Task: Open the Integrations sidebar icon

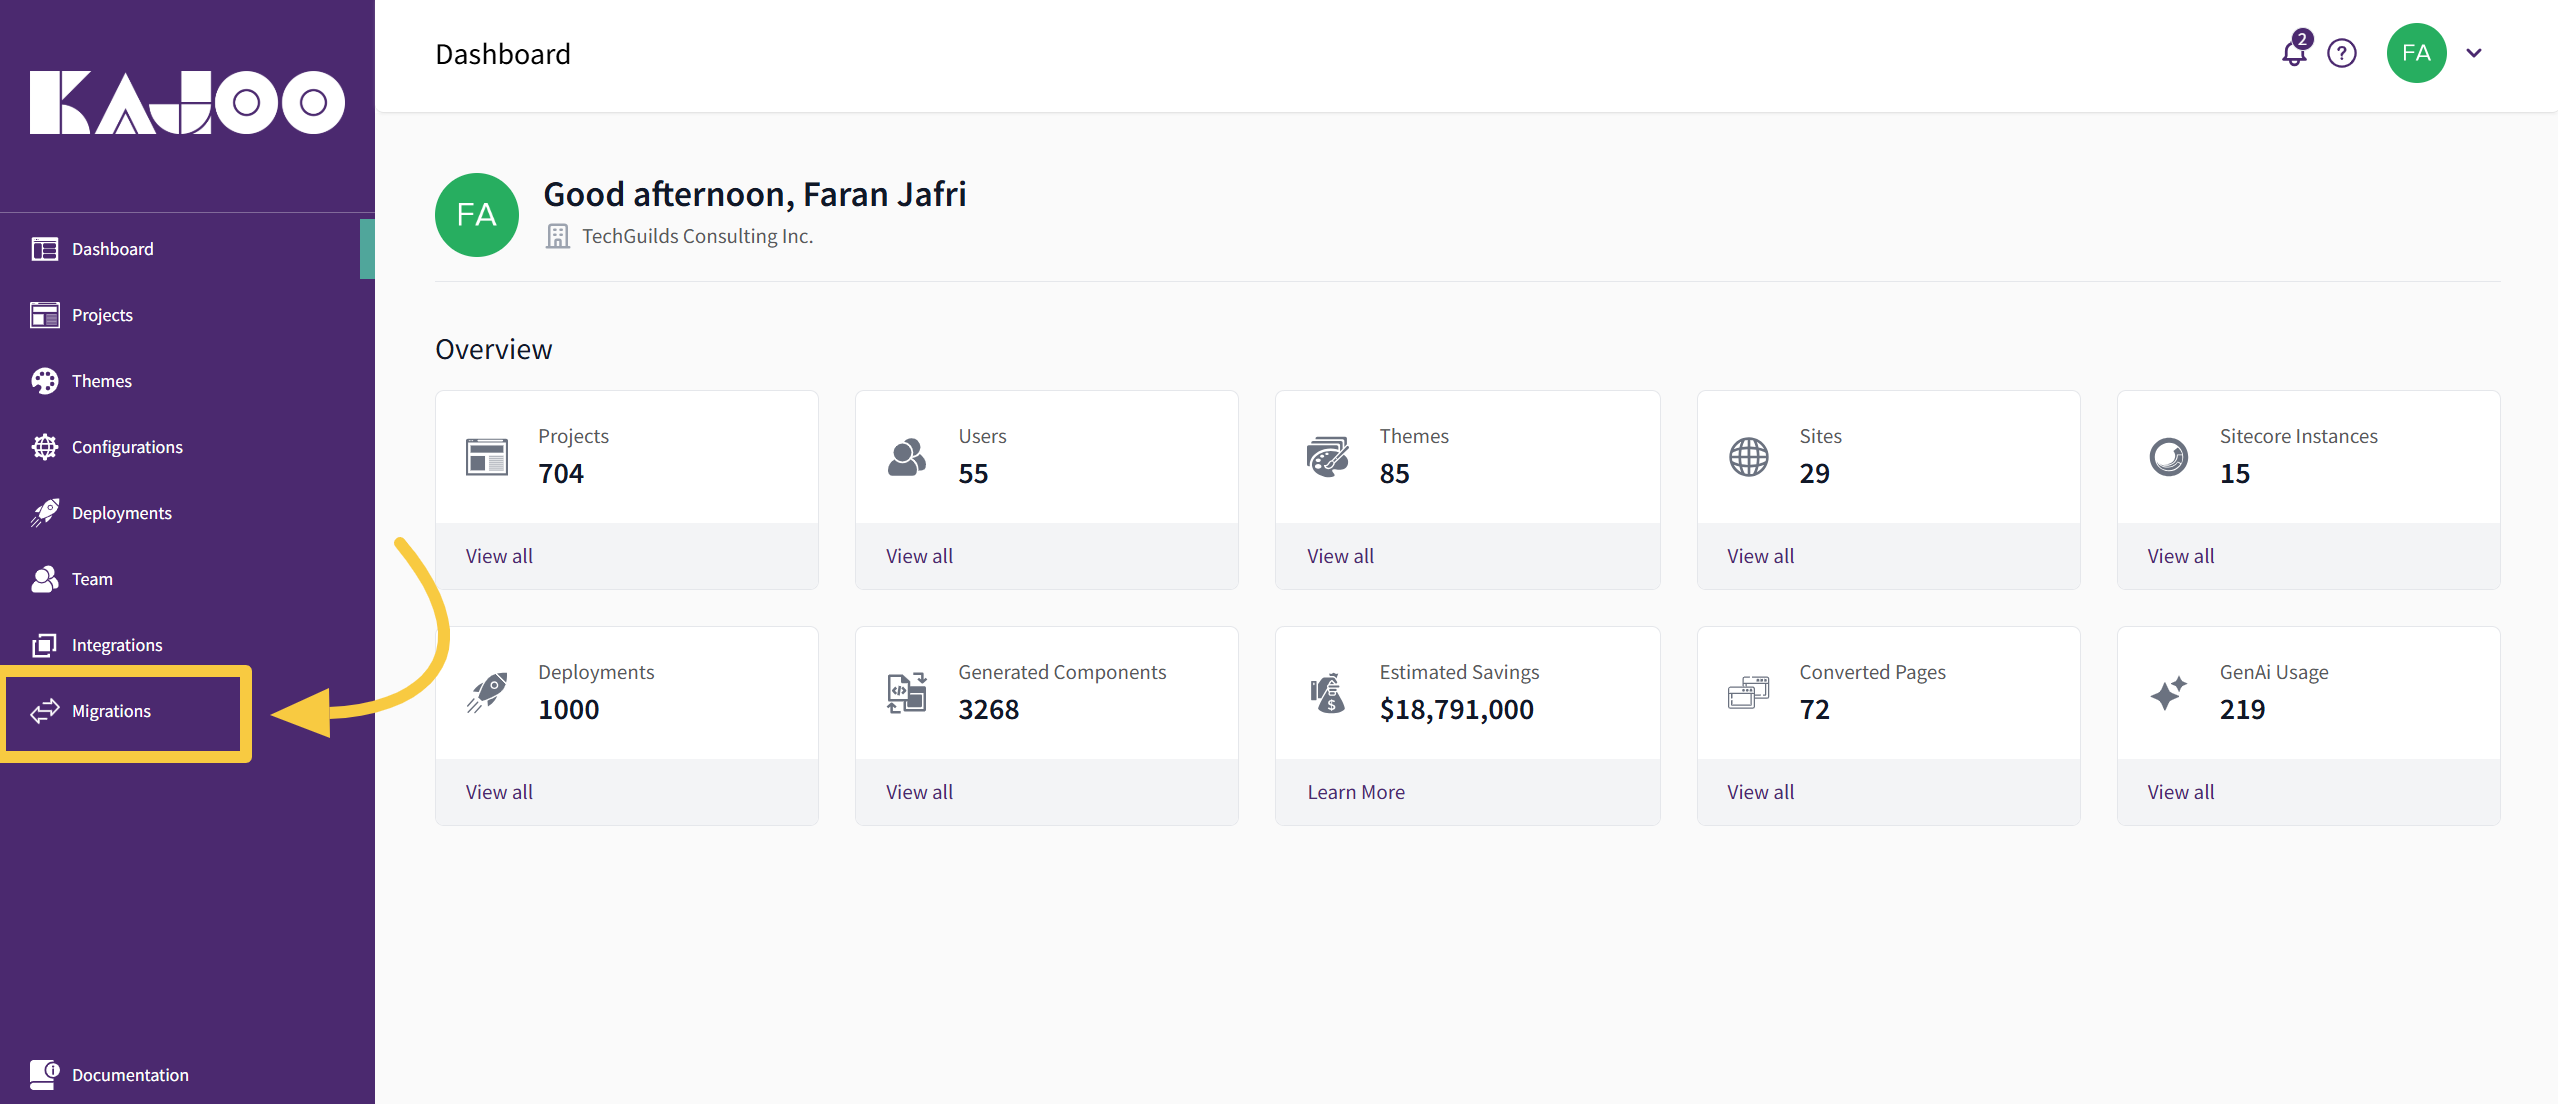Action: (45, 645)
